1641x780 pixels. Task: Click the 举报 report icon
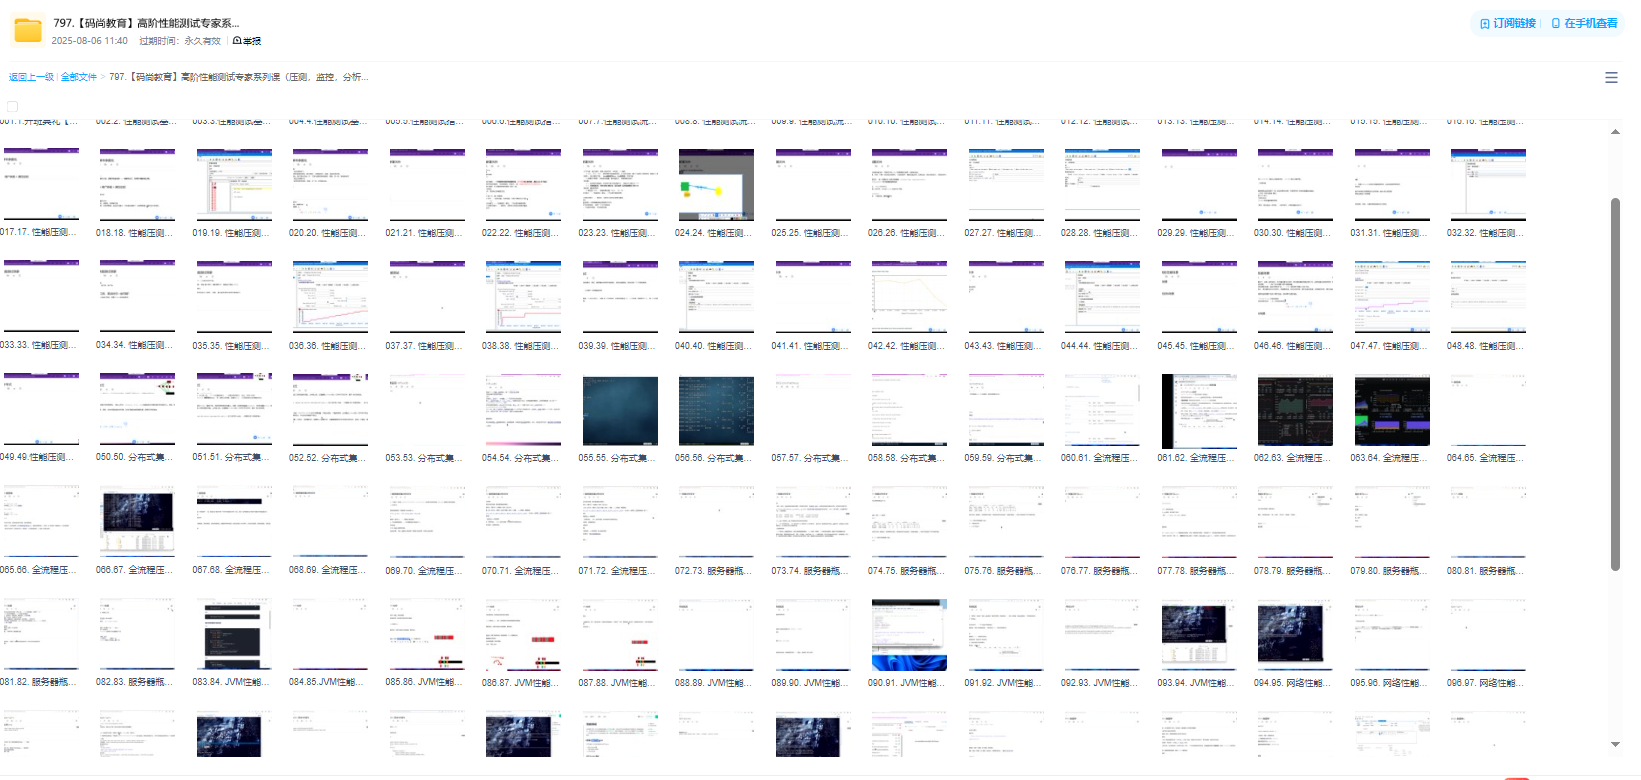(238, 41)
